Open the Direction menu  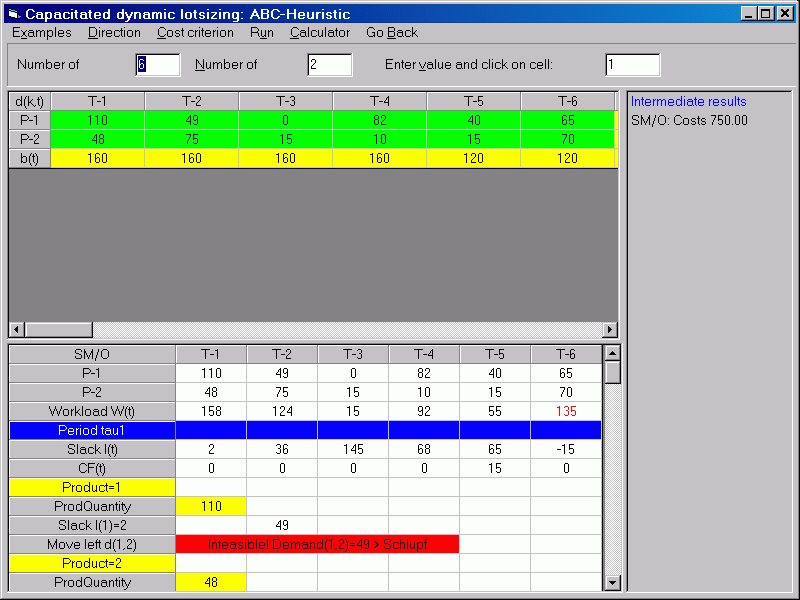coord(114,33)
